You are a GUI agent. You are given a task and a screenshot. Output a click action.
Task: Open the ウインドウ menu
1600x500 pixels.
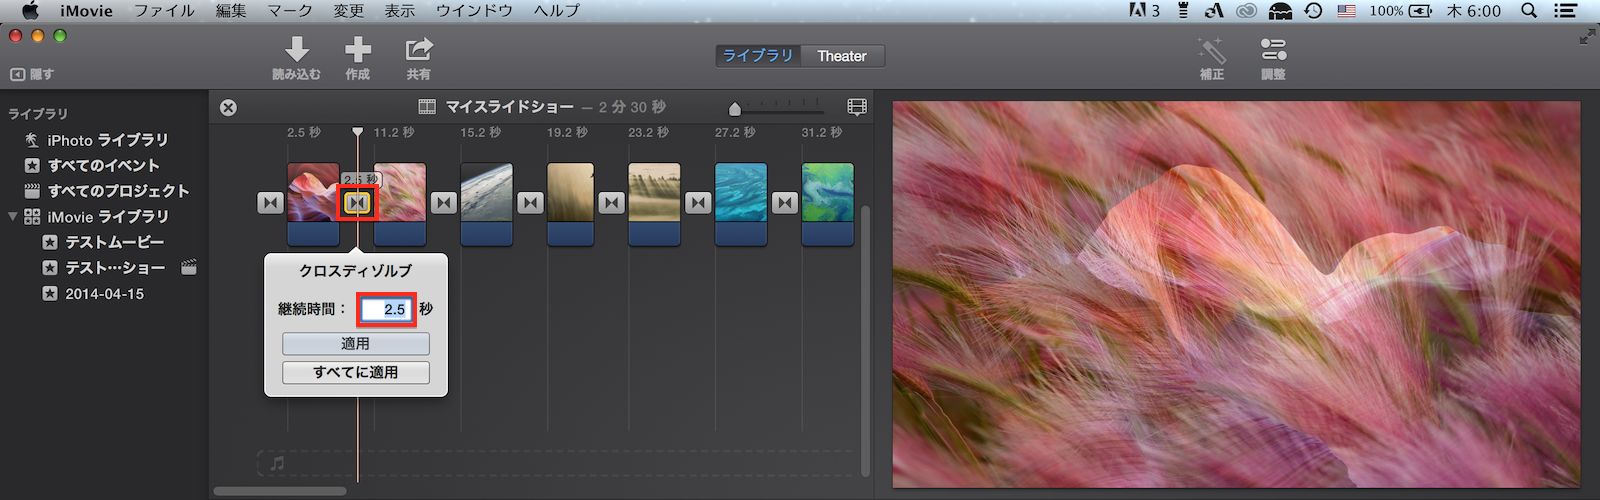tap(474, 11)
